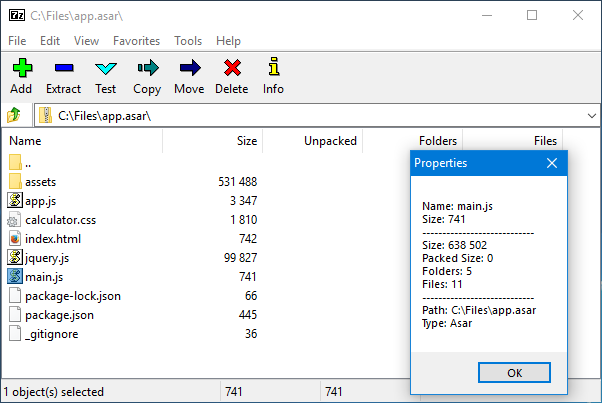The height and width of the screenshot is (403, 602).
Task: Select the assets folder
Action: (x=40, y=182)
